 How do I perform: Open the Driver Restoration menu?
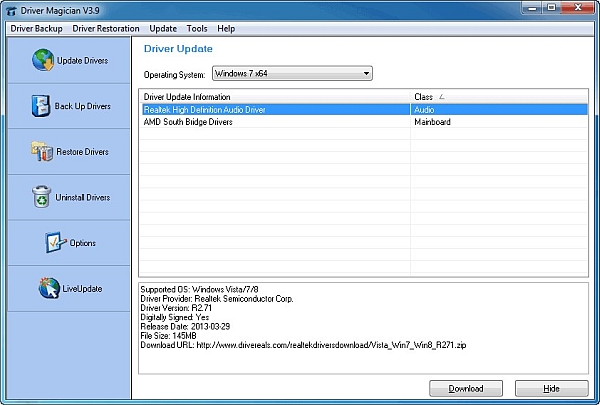pyautogui.click(x=106, y=29)
